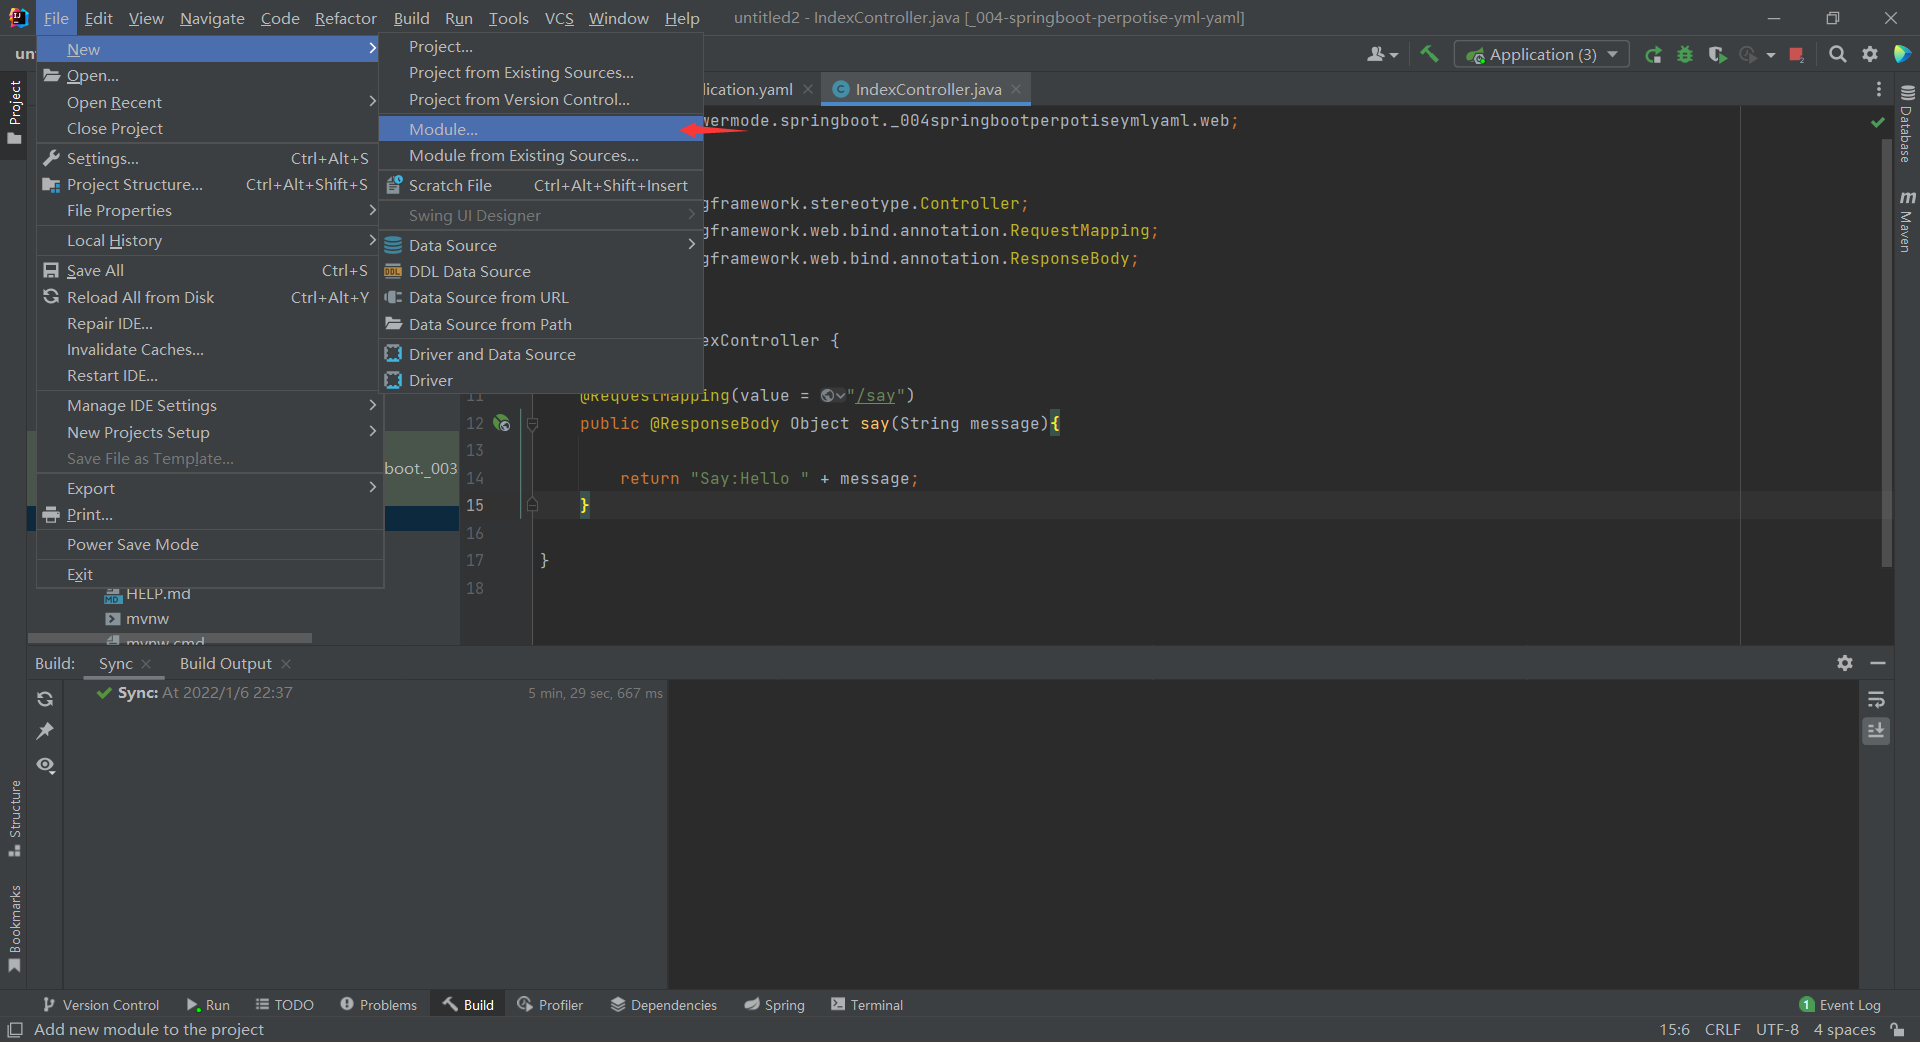Fold the say method at line 12
Screen dimensions: 1920x1042
[x=532, y=423]
